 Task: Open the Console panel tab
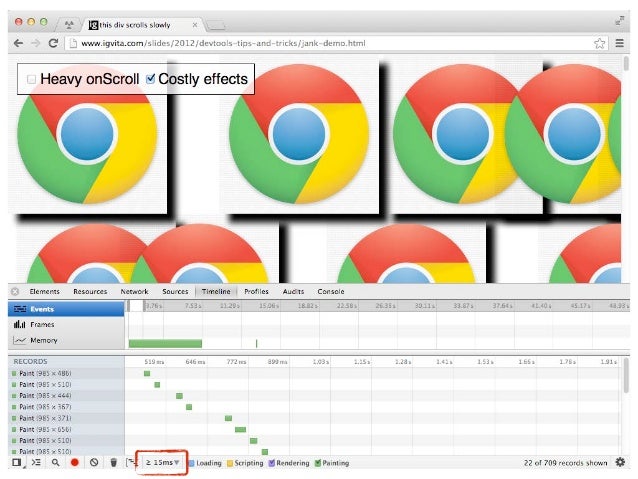(331, 291)
